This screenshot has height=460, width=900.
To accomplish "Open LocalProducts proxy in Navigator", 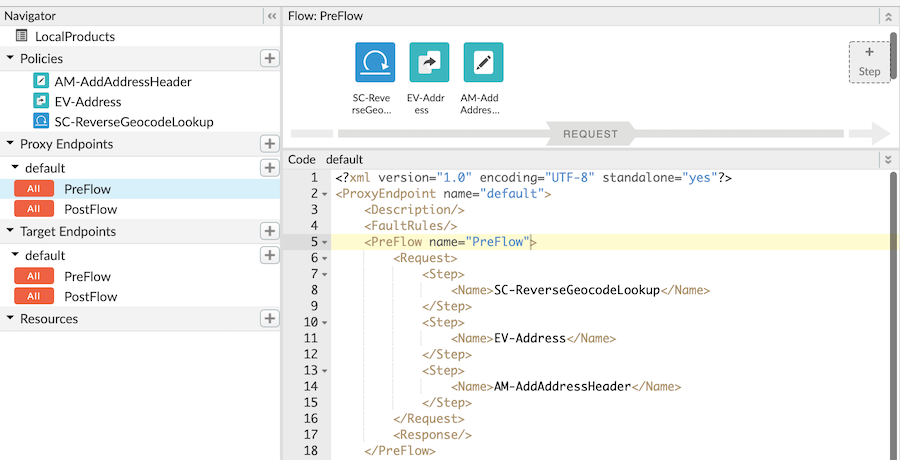I will (75, 36).
